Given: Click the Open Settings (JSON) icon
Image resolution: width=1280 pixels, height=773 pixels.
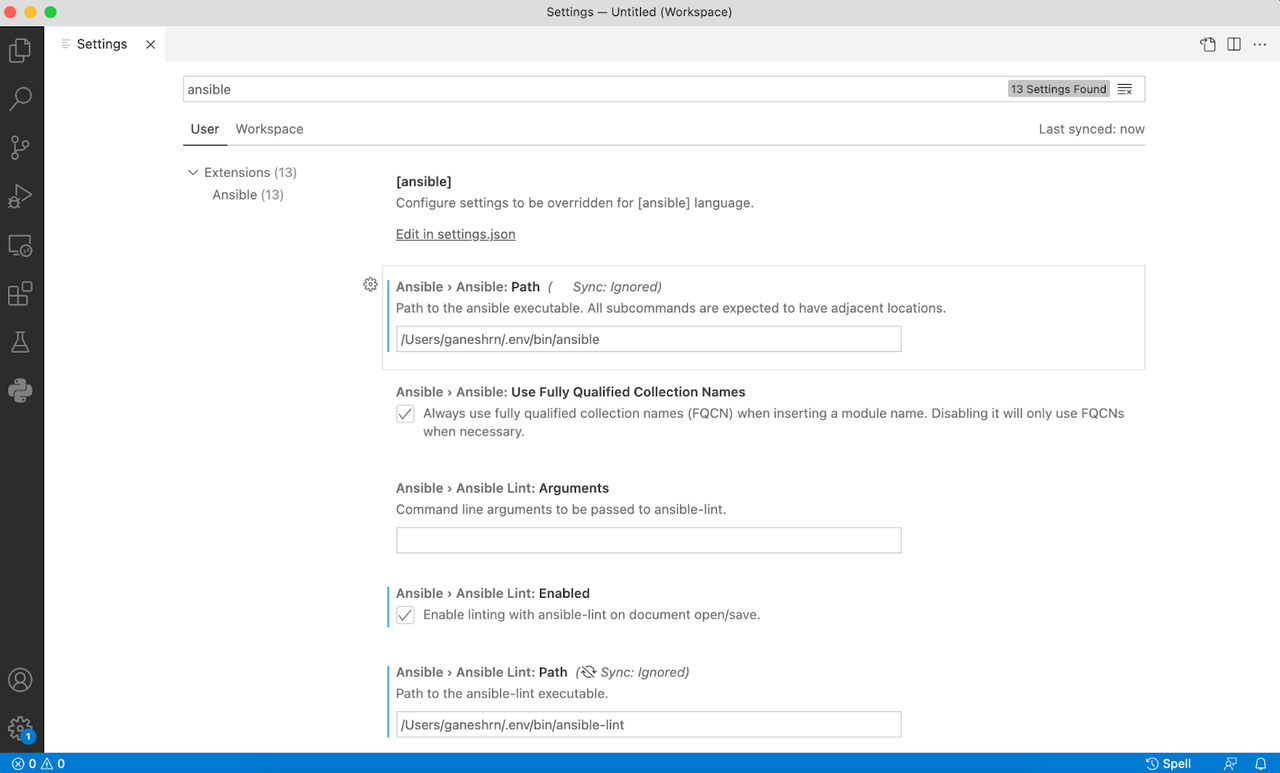Looking at the screenshot, I should (x=1207, y=44).
